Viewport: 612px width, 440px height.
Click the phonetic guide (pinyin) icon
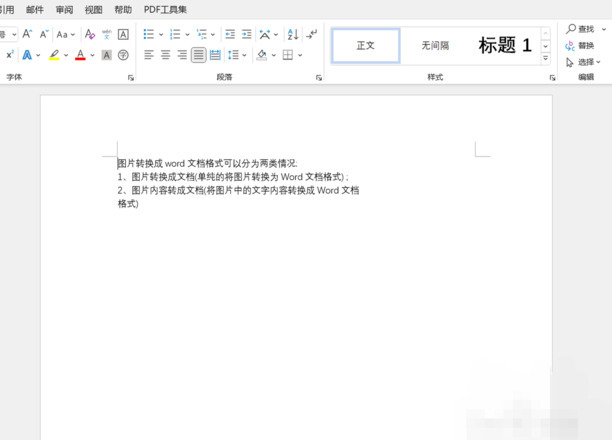click(107, 34)
